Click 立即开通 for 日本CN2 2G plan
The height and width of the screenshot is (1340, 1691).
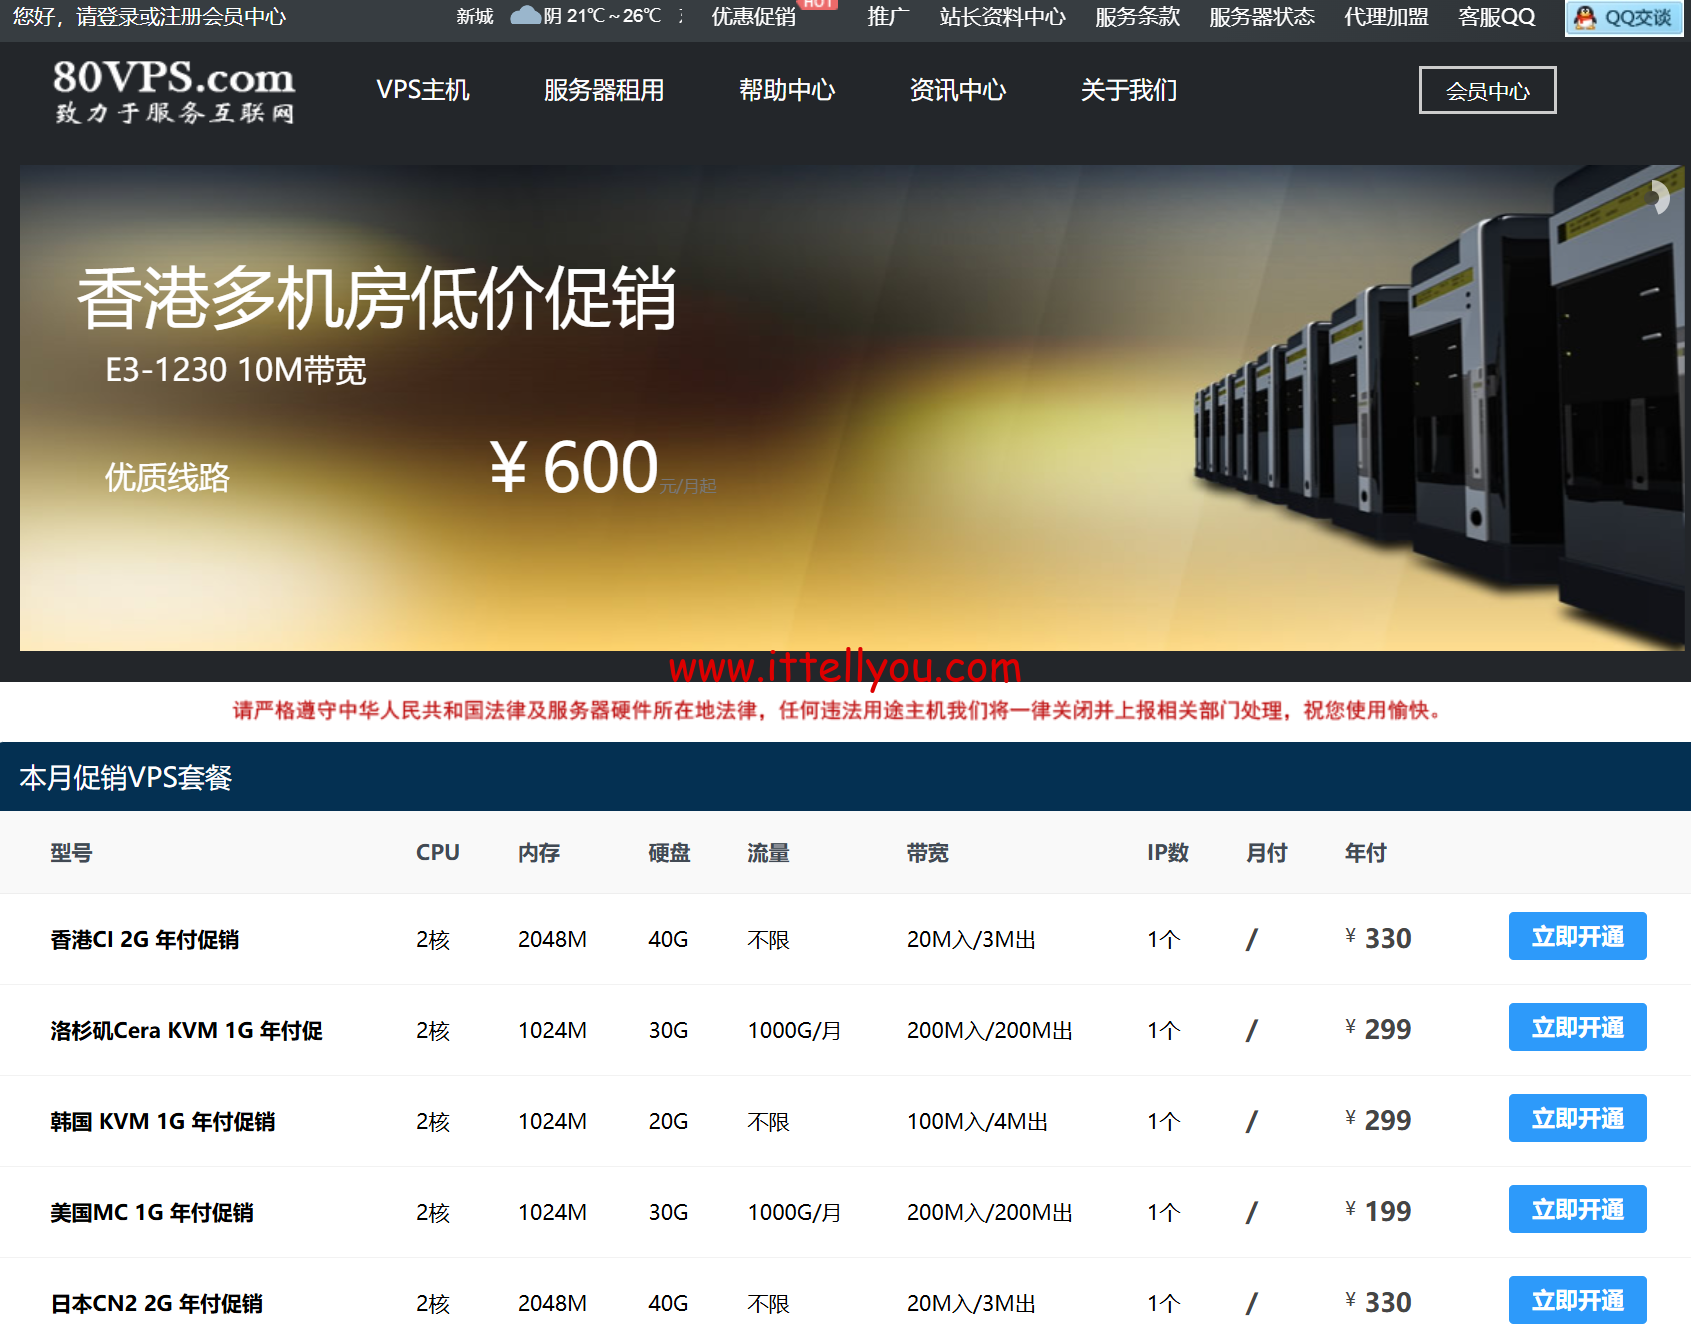click(x=1577, y=1300)
